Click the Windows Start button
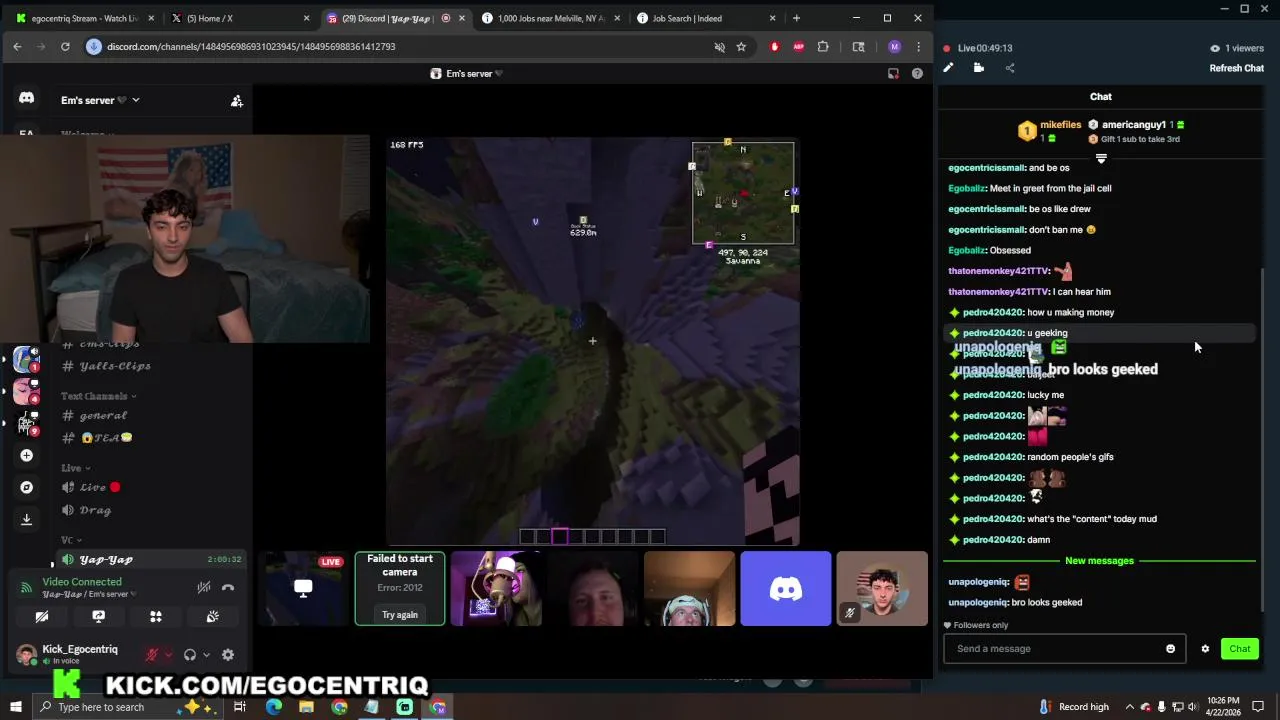The image size is (1280, 720). [x=15, y=707]
